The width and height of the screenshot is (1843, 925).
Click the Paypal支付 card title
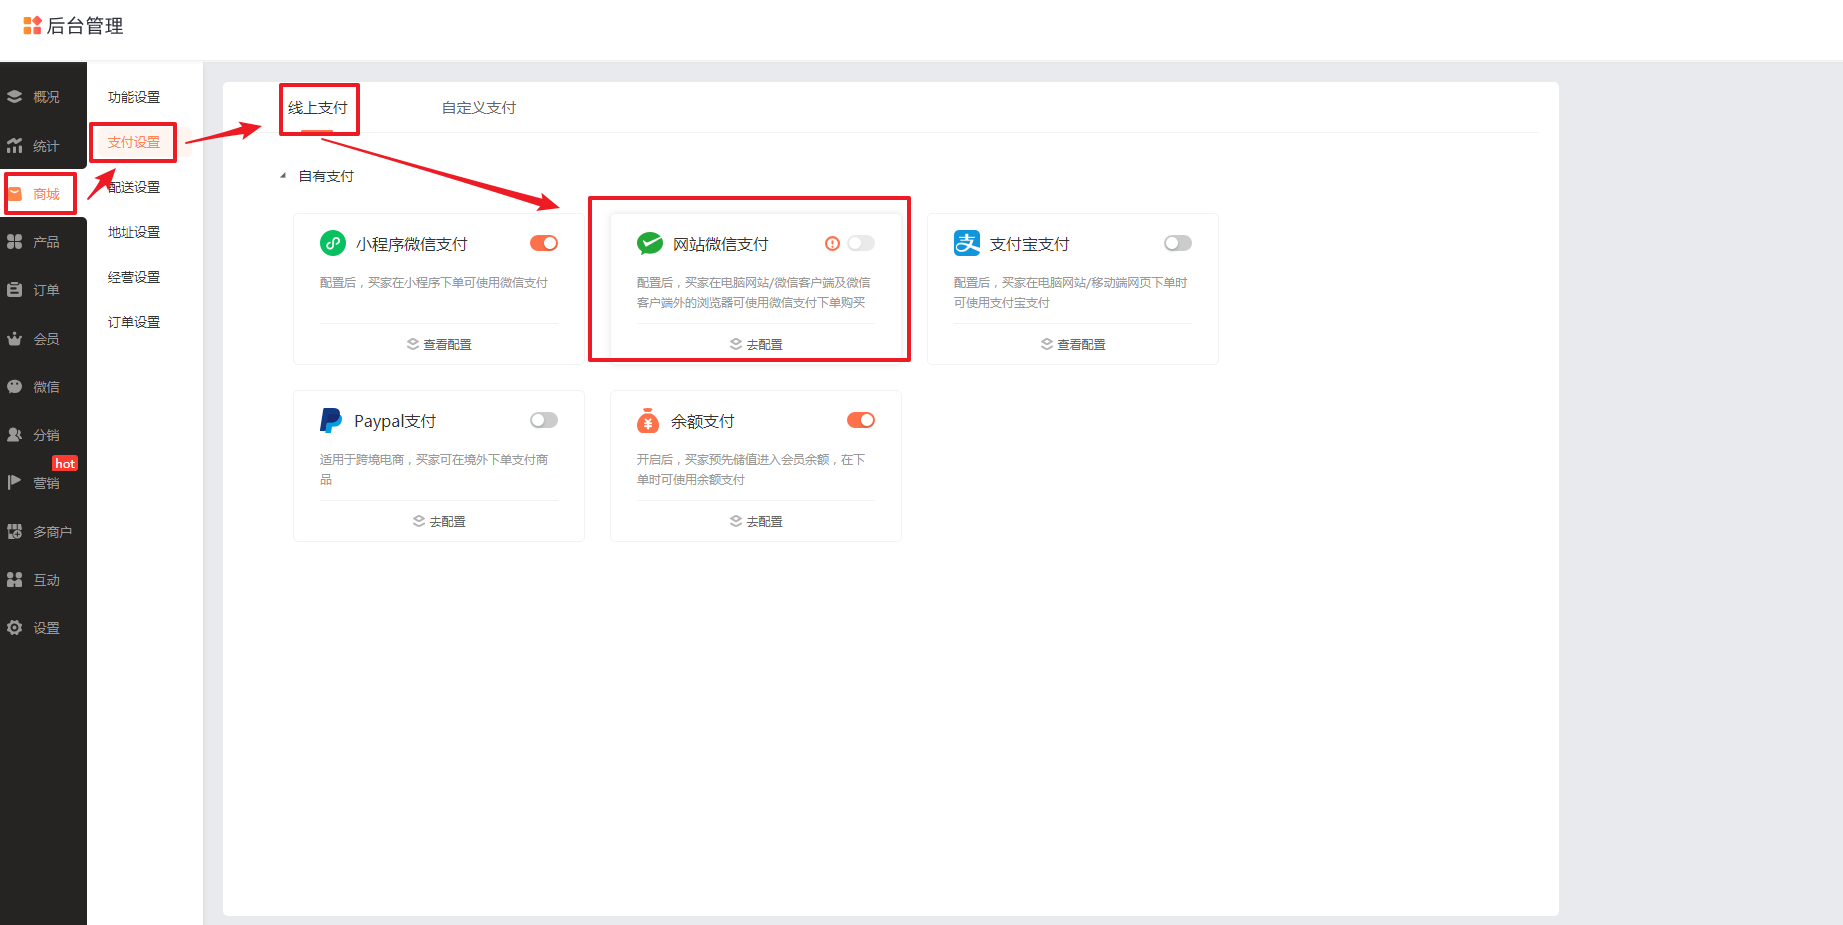395,421
